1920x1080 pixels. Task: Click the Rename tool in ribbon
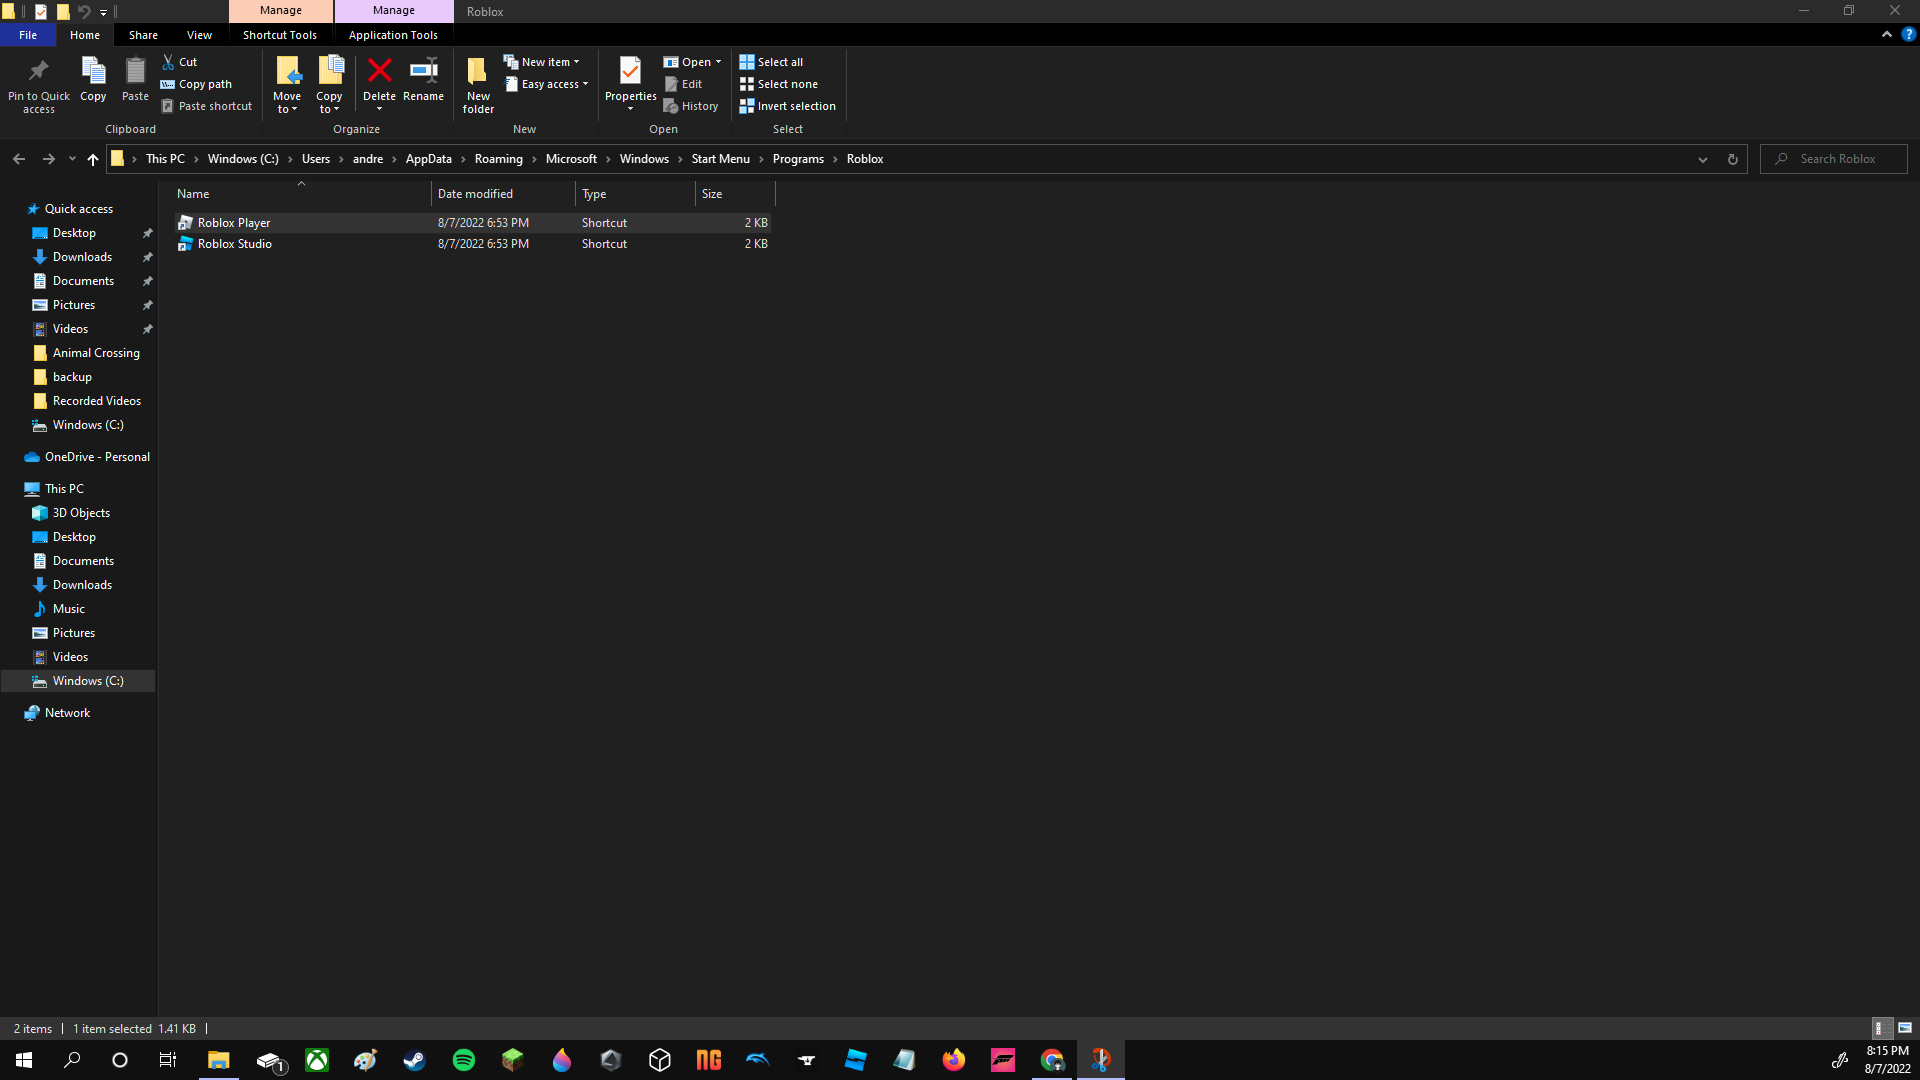pyautogui.click(x=423, y=82)
